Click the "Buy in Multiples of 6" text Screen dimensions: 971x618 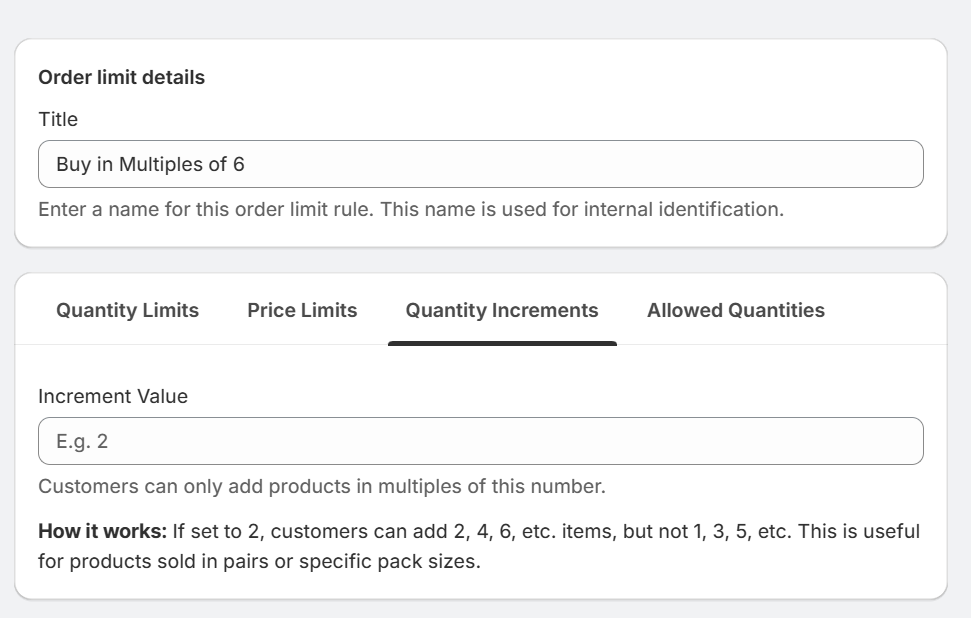[150, 164]
